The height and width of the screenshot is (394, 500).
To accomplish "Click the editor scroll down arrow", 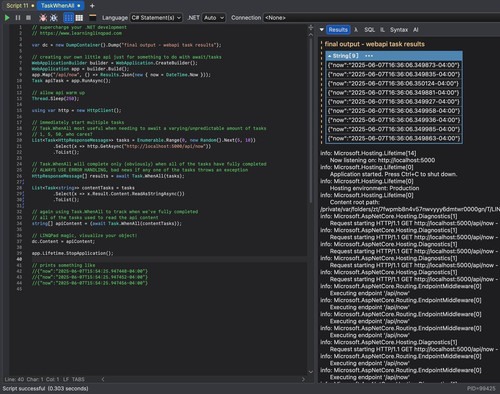I will pos(311,372).
